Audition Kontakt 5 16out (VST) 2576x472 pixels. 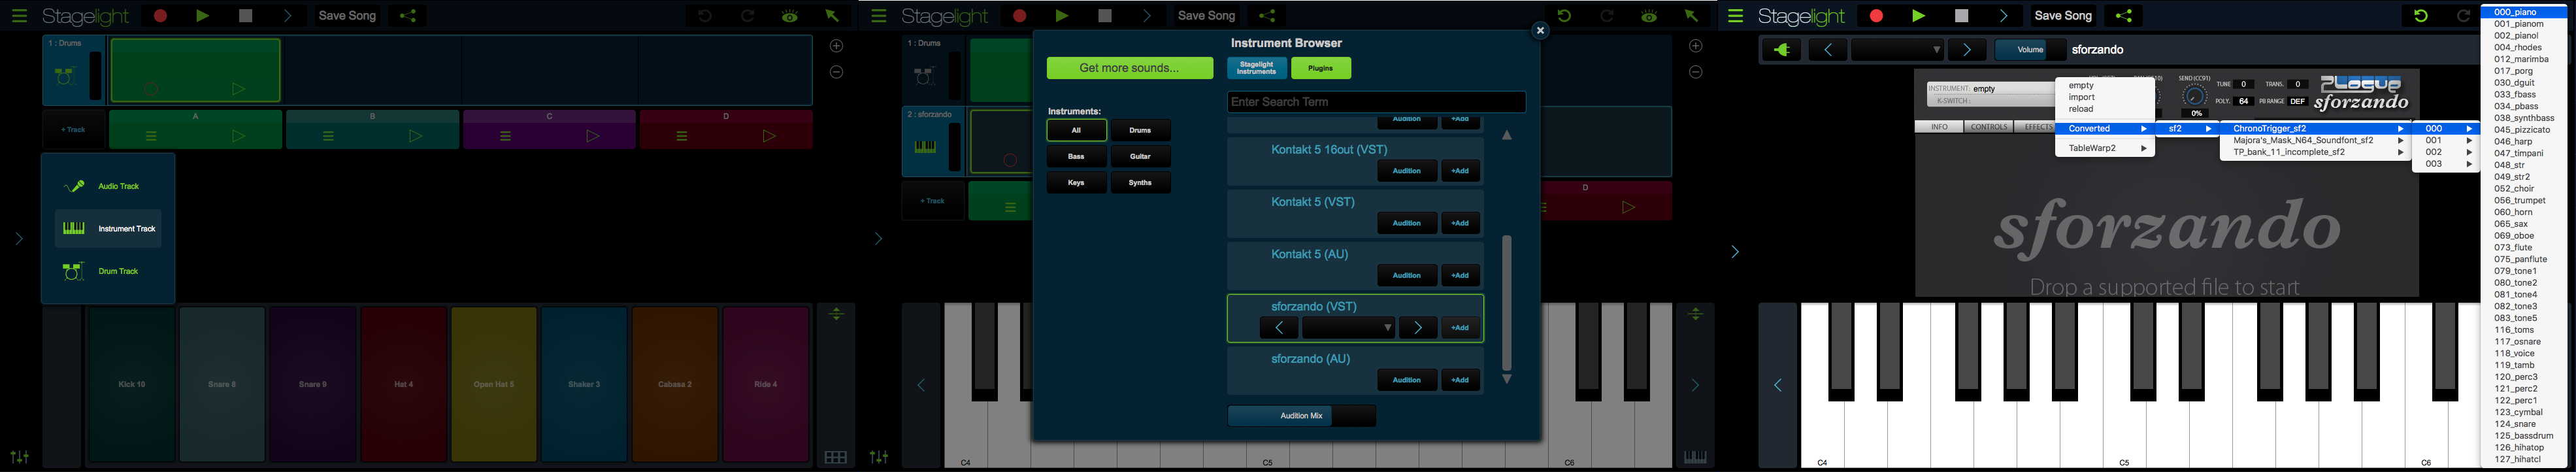[1407, 171]
